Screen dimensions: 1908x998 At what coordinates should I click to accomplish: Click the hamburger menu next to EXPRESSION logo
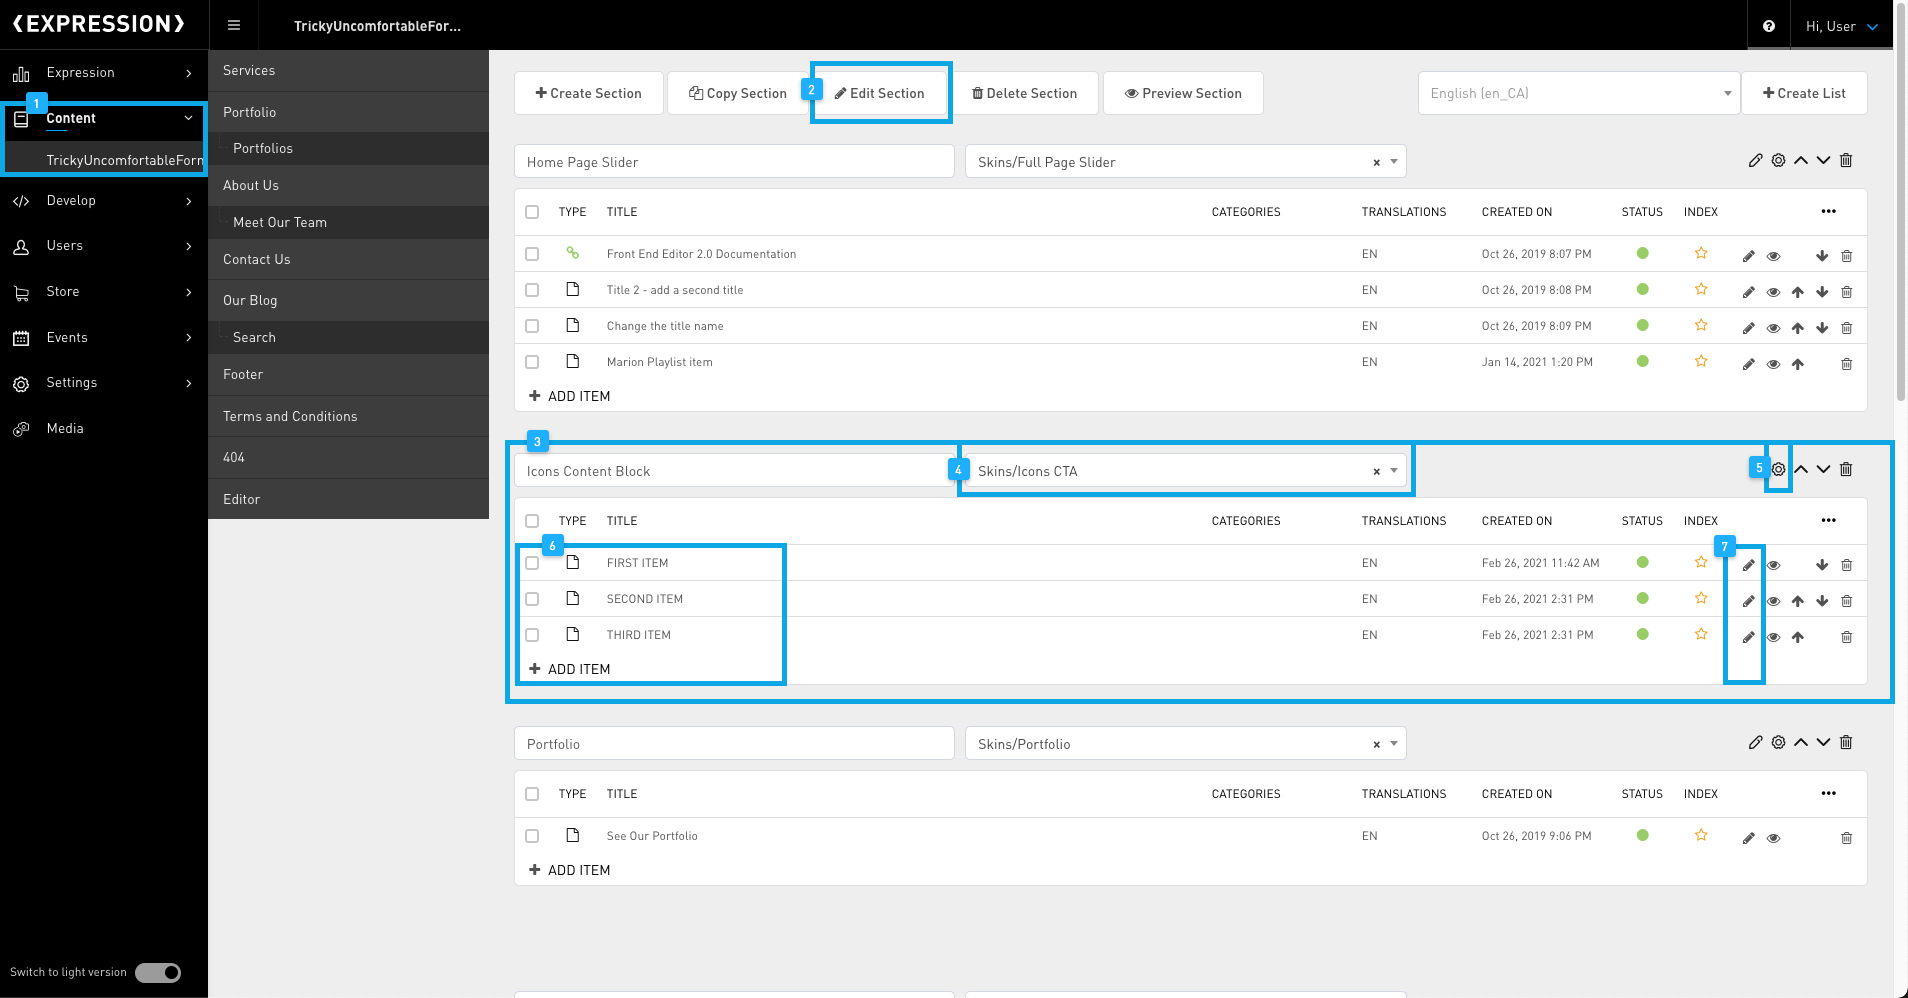coord(234,25)
